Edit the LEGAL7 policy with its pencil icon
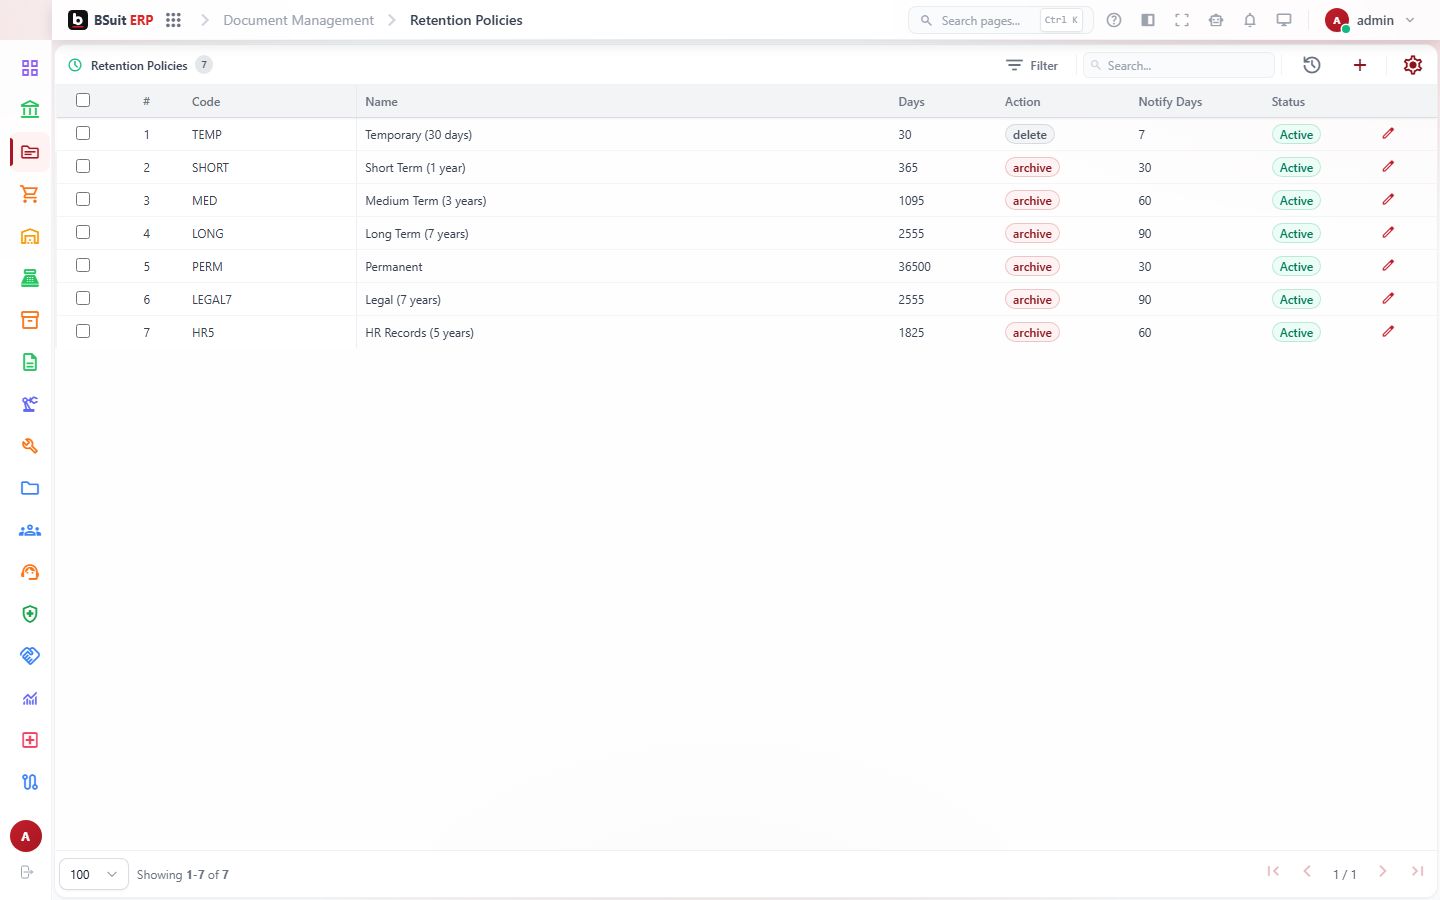 [1388, 299]
